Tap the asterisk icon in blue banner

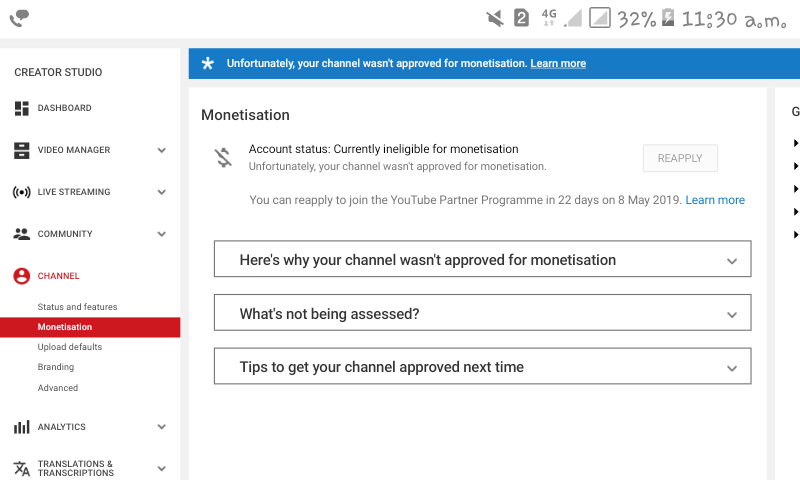208,63
